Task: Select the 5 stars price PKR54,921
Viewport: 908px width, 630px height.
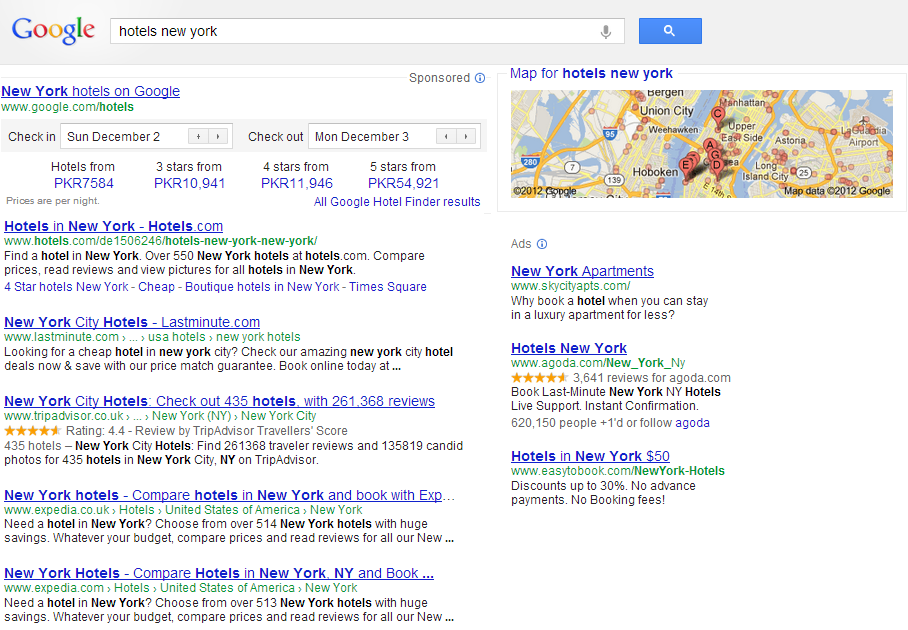Action: pyautogui.click(x=403, y=183)
